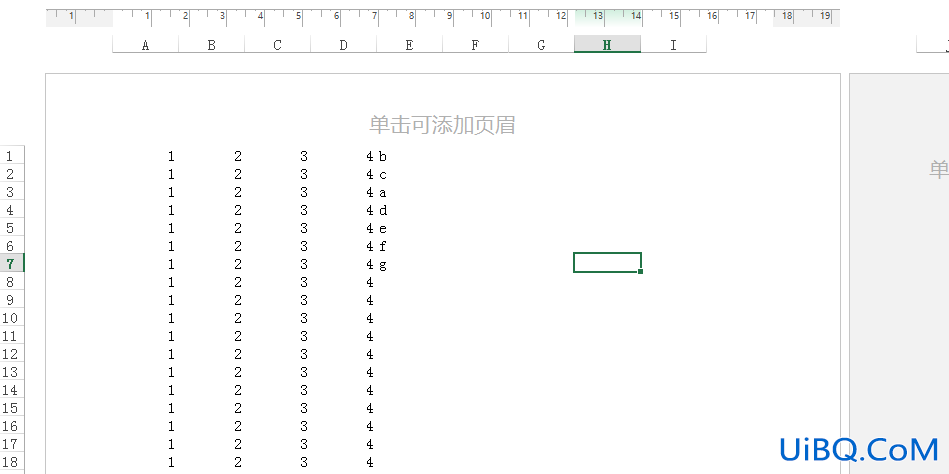Select row 17 header
This screenshot has width=949, height=474.
click(x=12, y=444)
